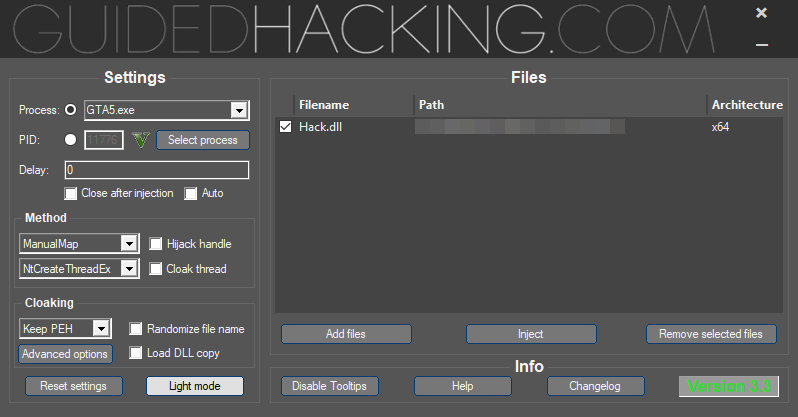Open the Changelog

point(595,386)
